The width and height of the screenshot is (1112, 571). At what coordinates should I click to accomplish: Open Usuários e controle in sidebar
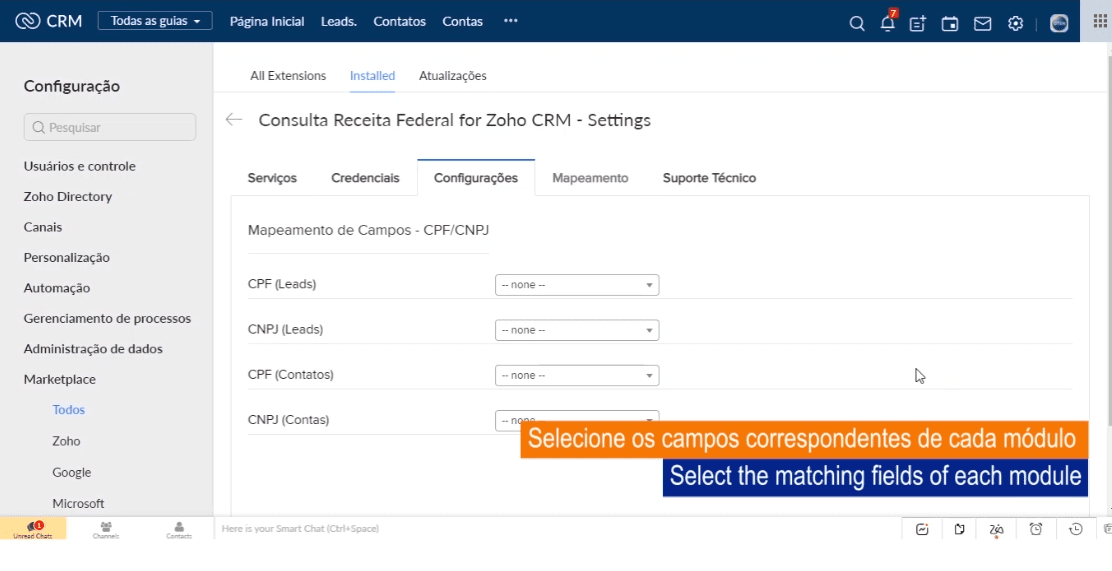pos(80,166)
